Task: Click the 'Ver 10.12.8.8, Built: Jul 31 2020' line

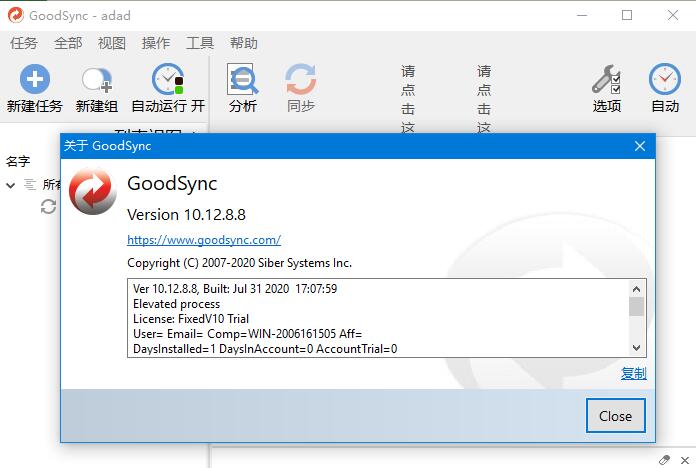Action: pos(235,289)
